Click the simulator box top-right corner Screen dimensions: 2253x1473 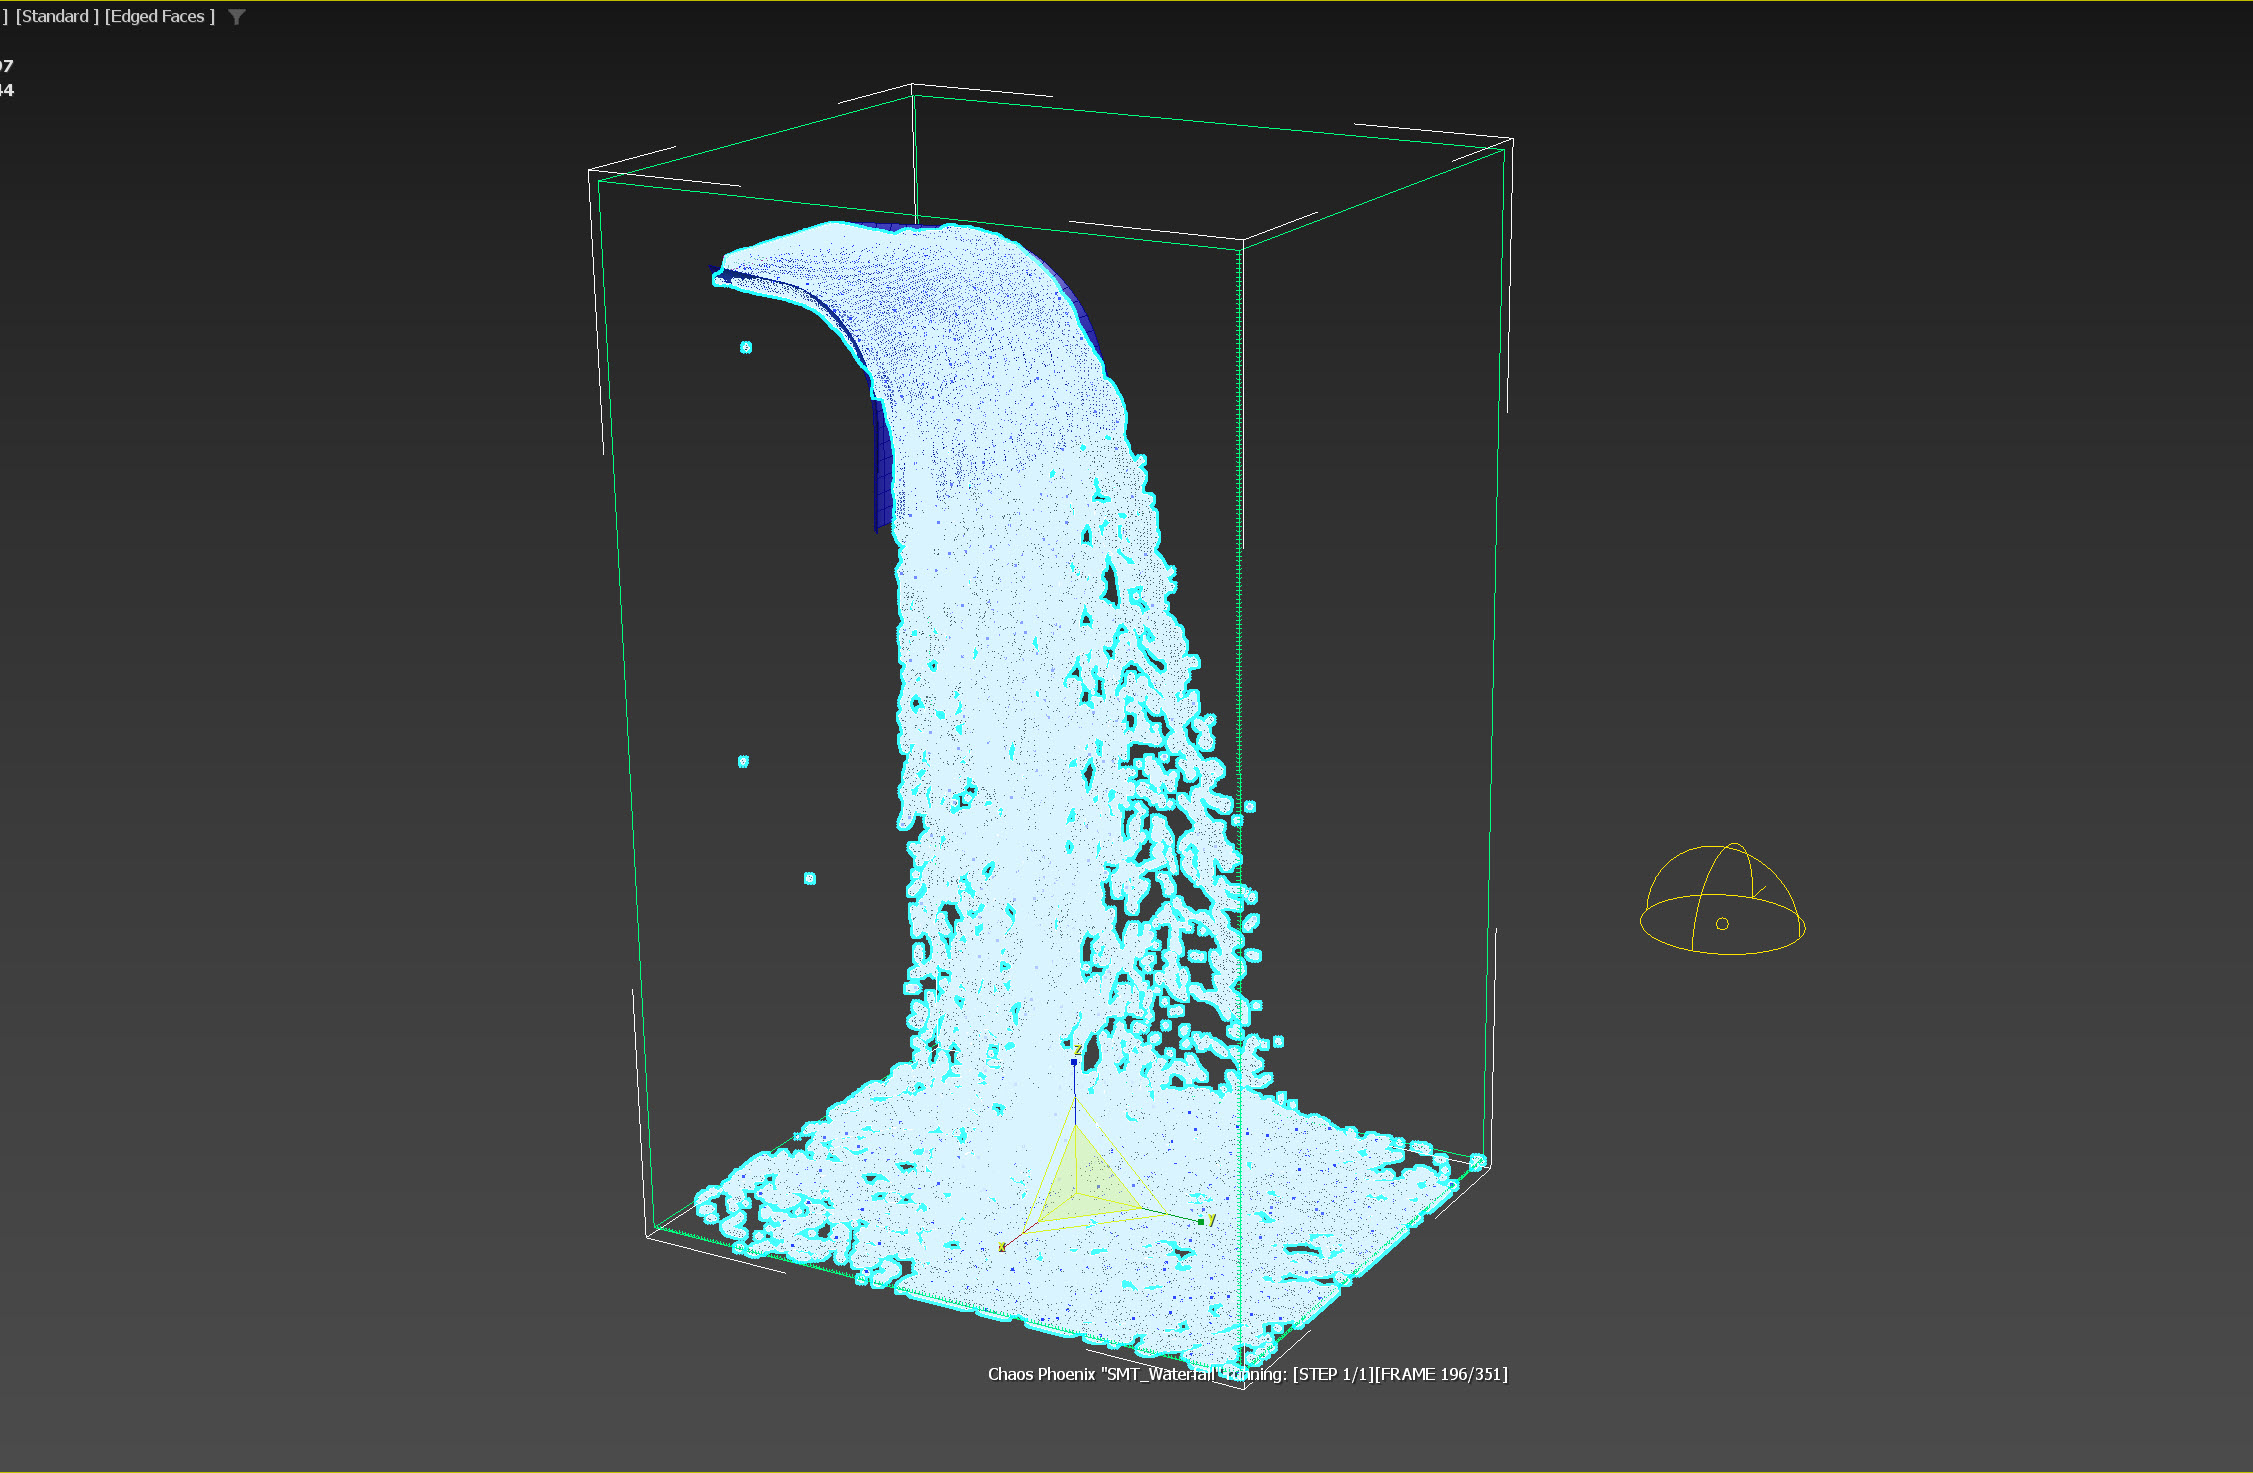tap(1510, 142)
